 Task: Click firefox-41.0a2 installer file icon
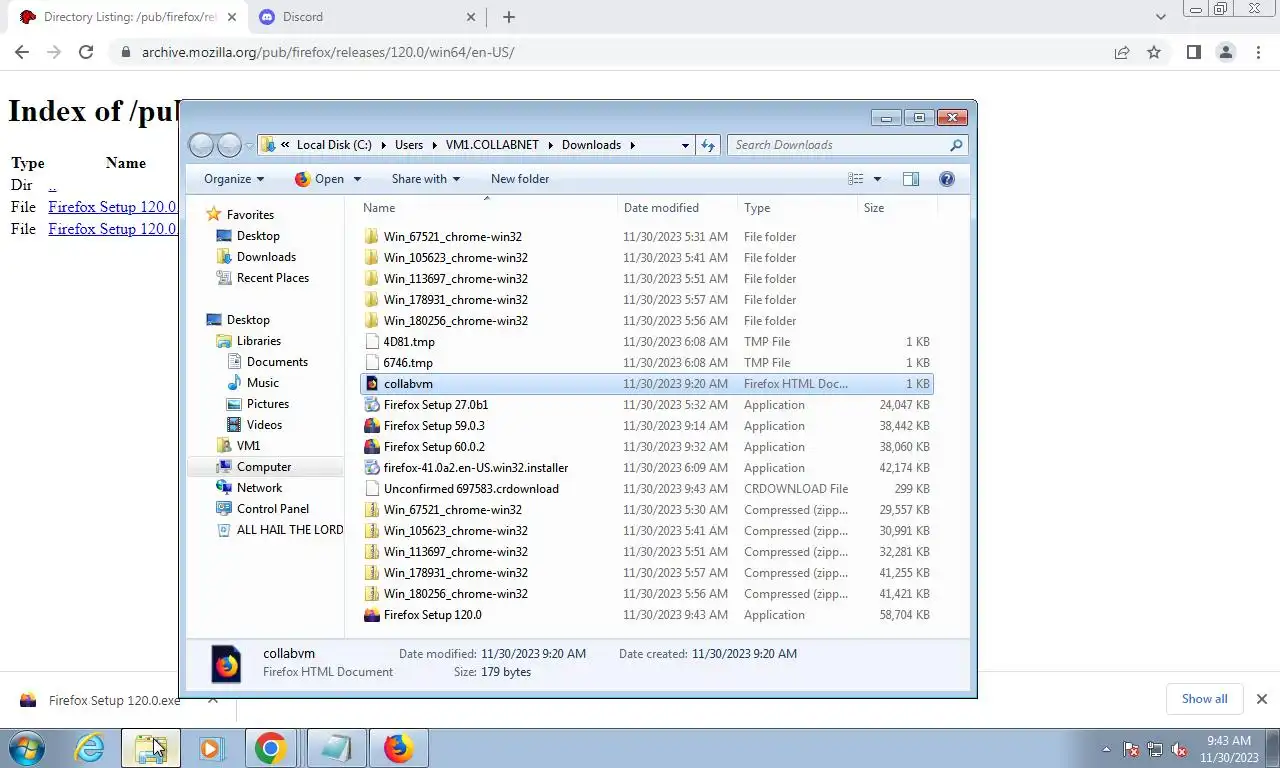tap(372, 468)
